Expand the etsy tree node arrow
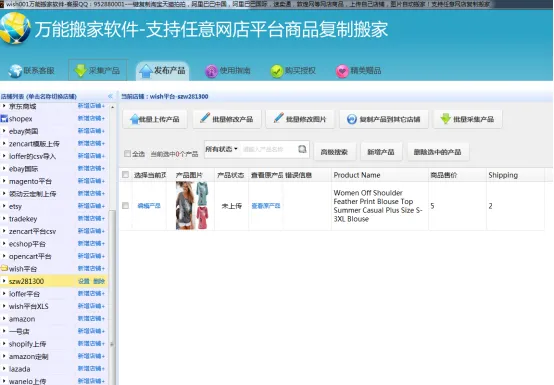Image resolution: width=554 pixels, height=385 pixels. [4, 206]
